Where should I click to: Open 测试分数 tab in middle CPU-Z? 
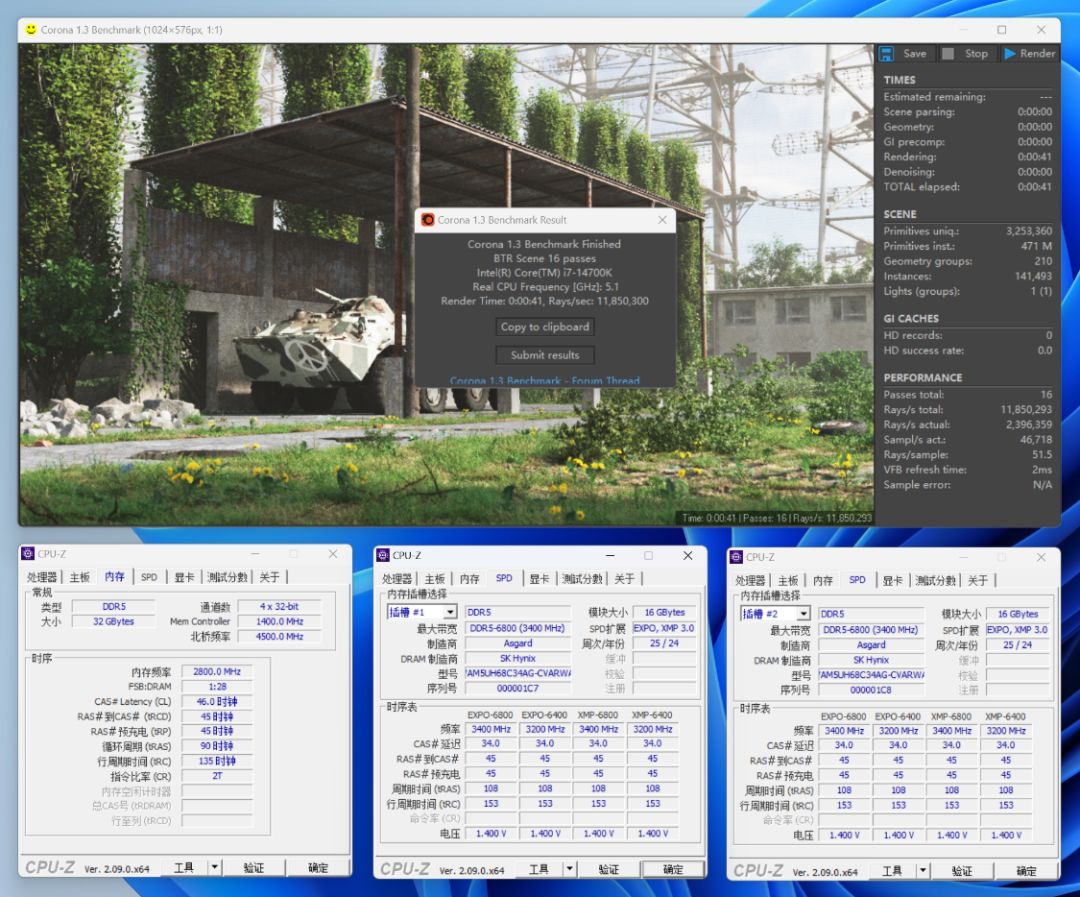(582, 579)
